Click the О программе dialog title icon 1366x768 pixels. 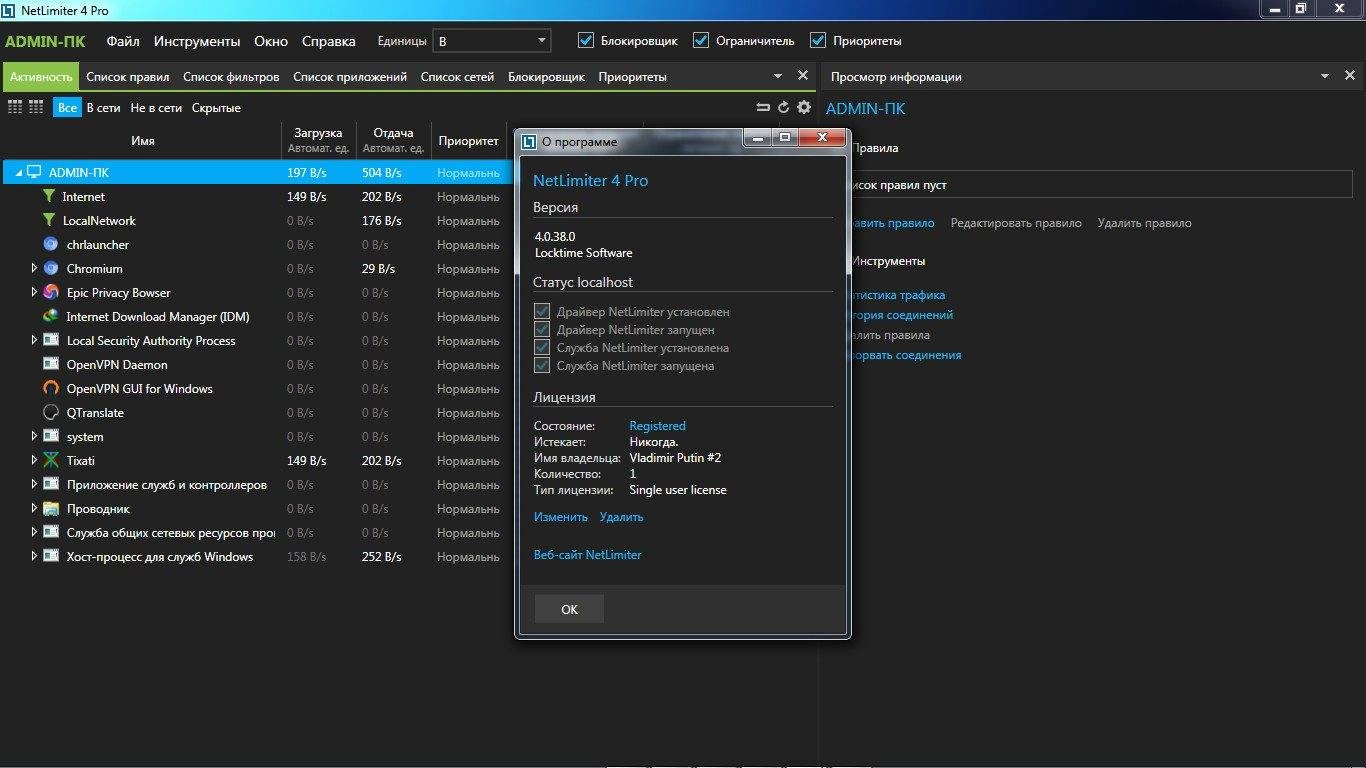530,141
